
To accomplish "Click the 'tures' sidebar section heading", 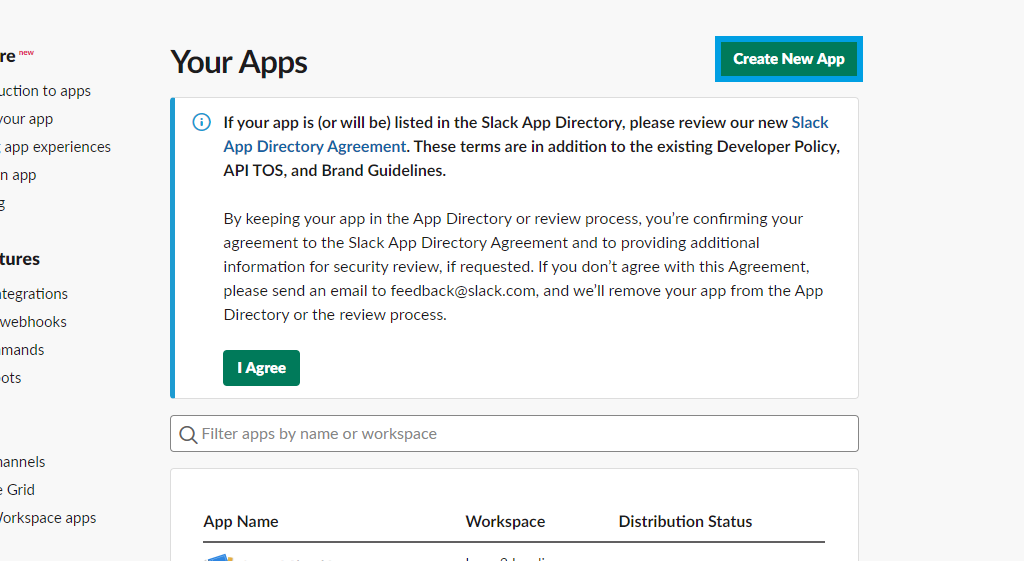I will coord(20,259).
